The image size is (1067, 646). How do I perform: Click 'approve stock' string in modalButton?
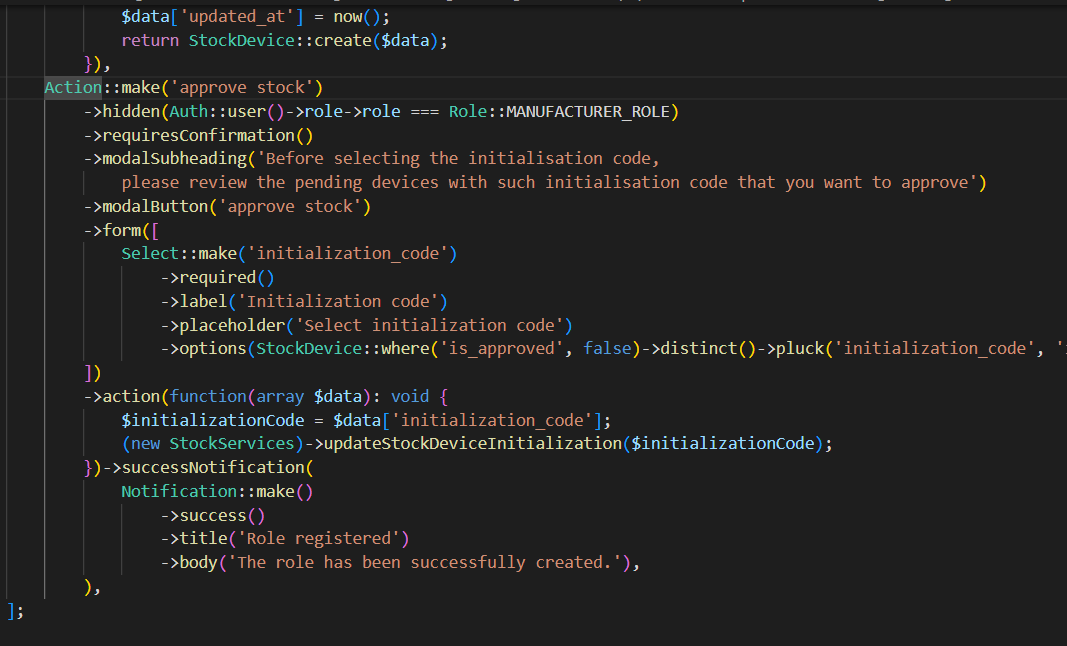point(290,206)
